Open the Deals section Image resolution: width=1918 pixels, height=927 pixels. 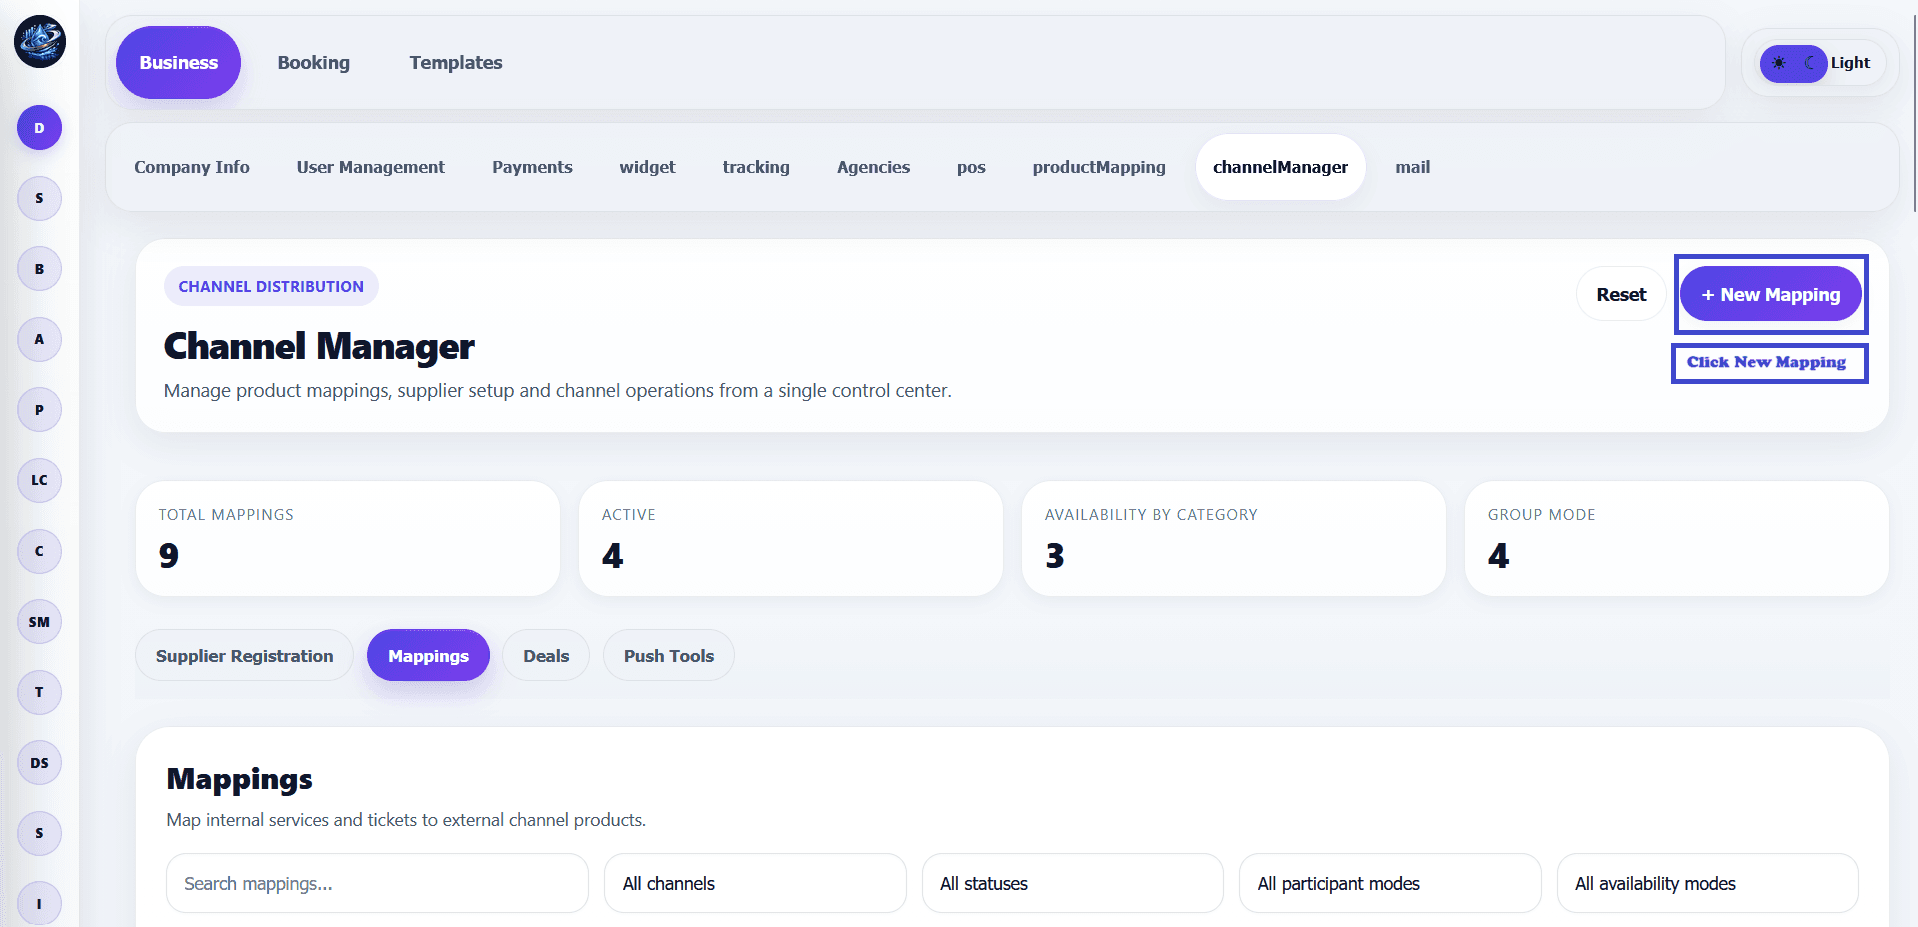[x=546, y=656]
